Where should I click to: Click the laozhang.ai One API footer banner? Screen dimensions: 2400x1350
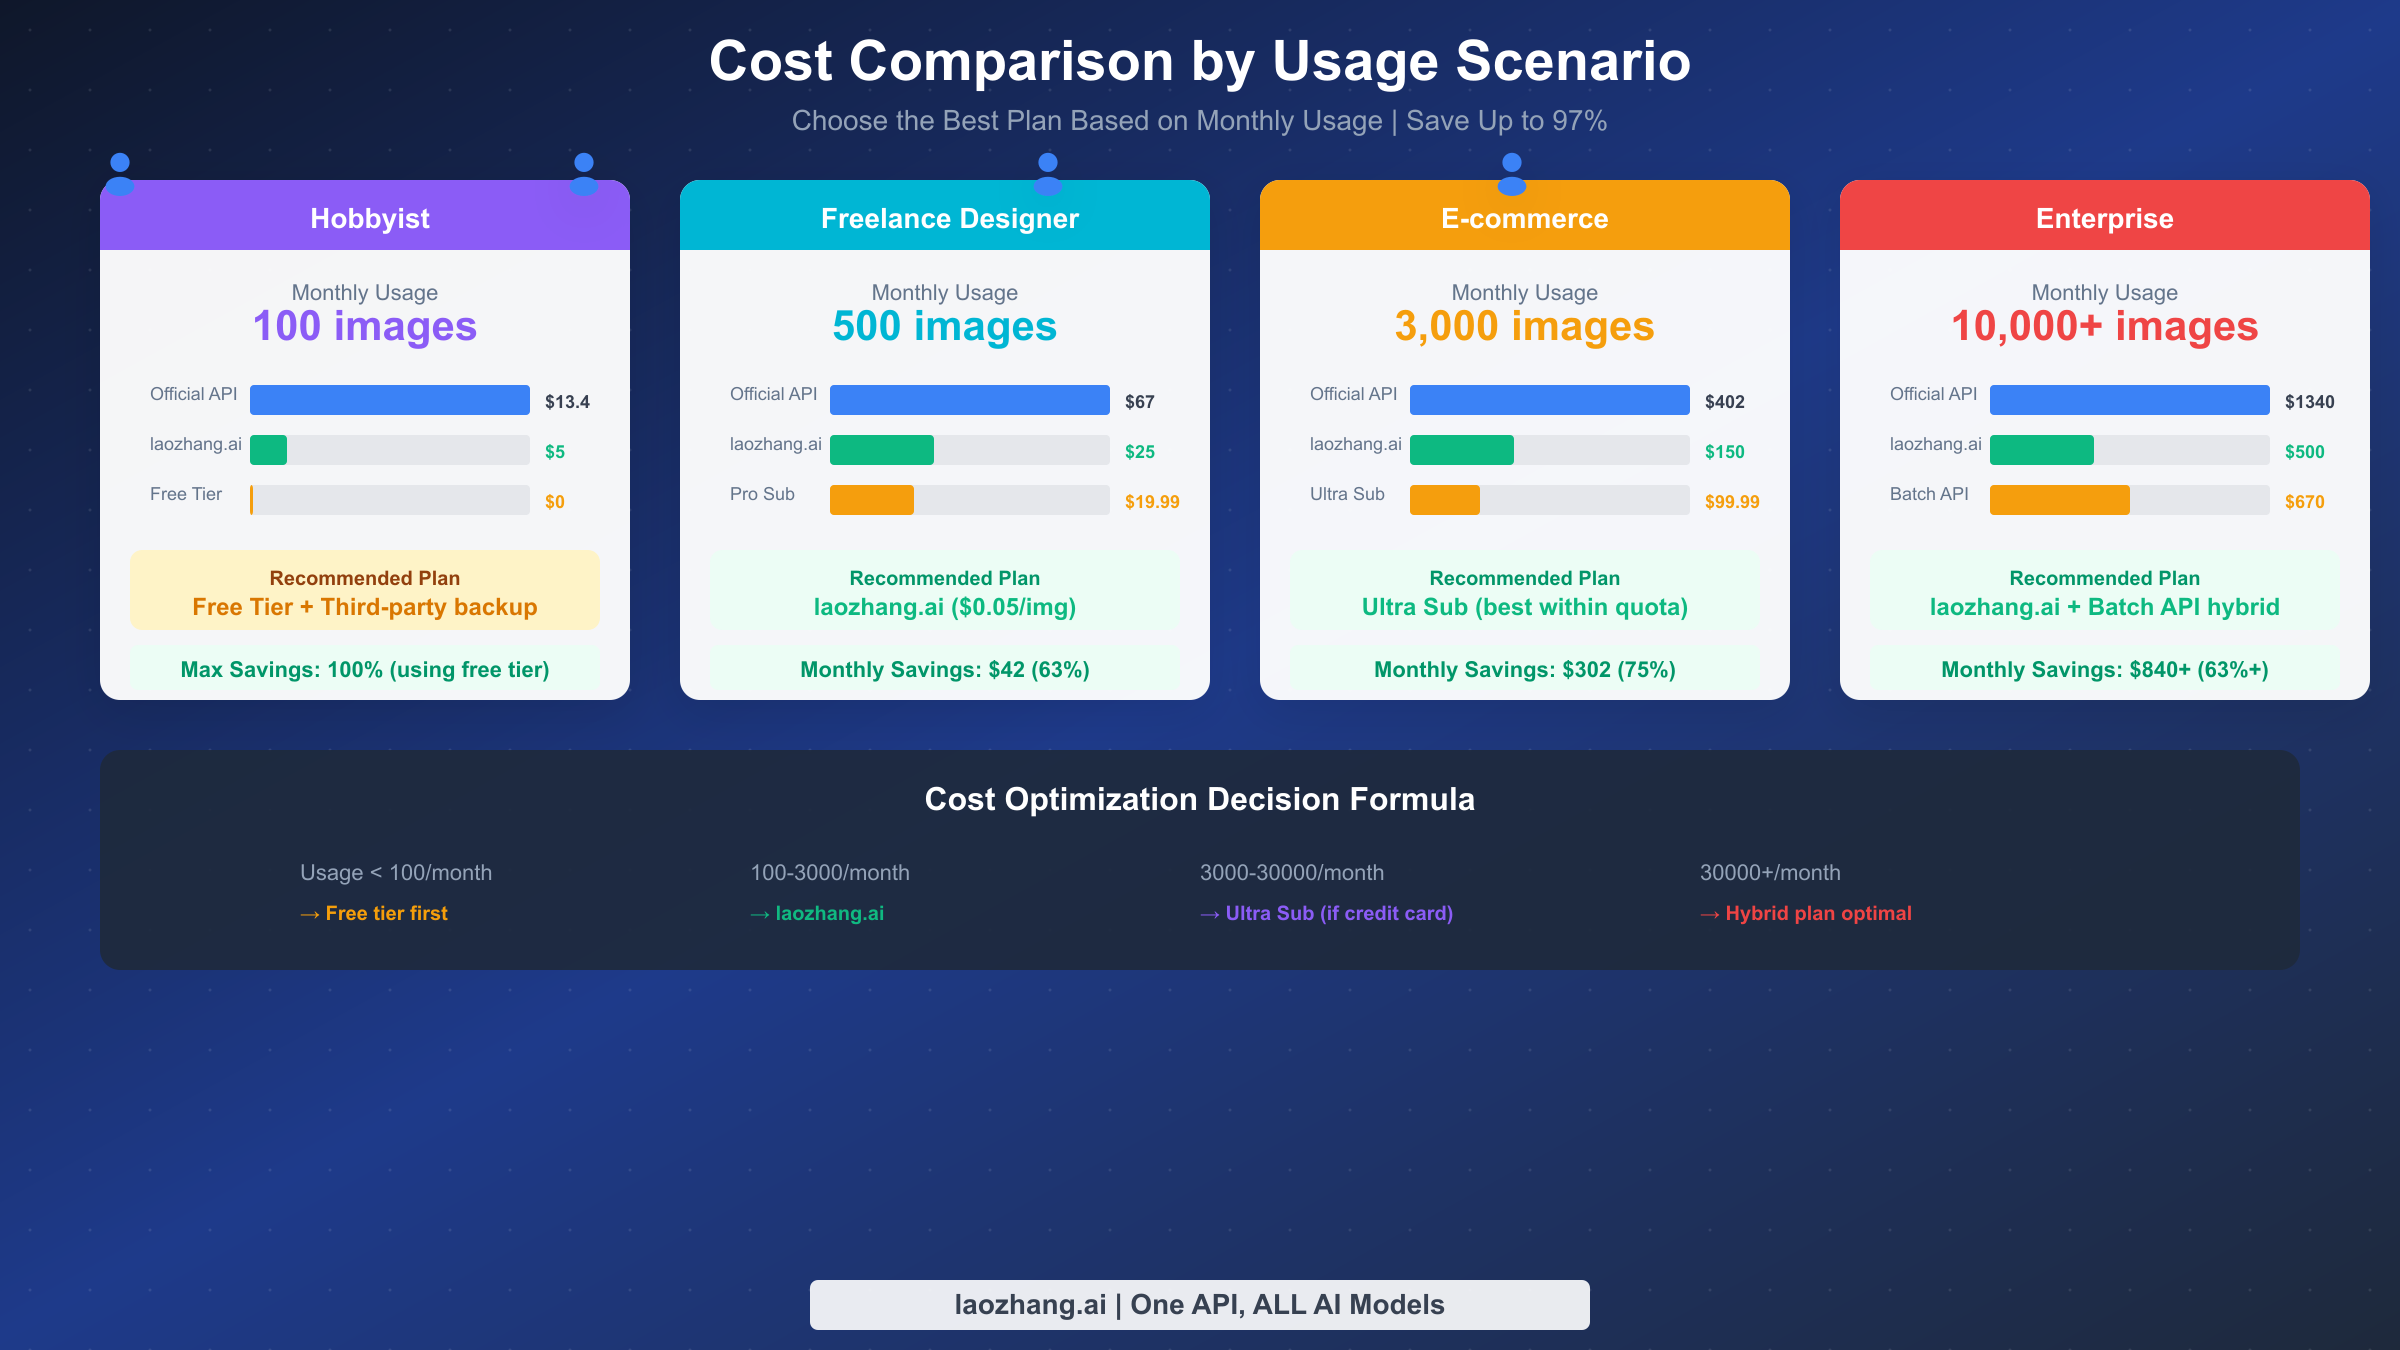click(1199, 1304)
